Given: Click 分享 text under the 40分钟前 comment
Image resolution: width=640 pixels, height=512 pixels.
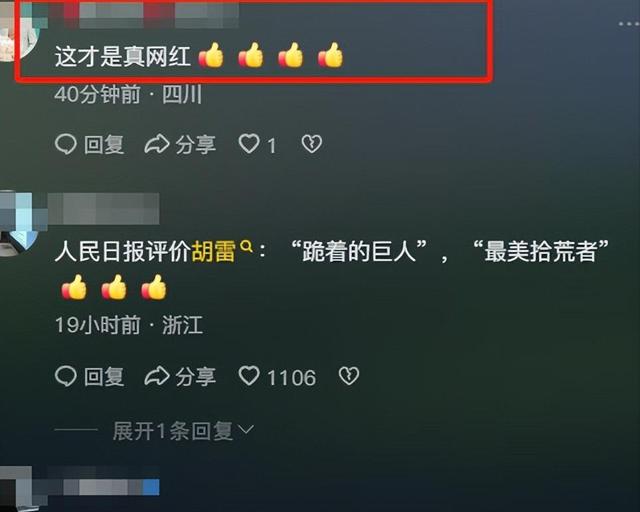Looking at the screenshot, I should pos(196,145).
